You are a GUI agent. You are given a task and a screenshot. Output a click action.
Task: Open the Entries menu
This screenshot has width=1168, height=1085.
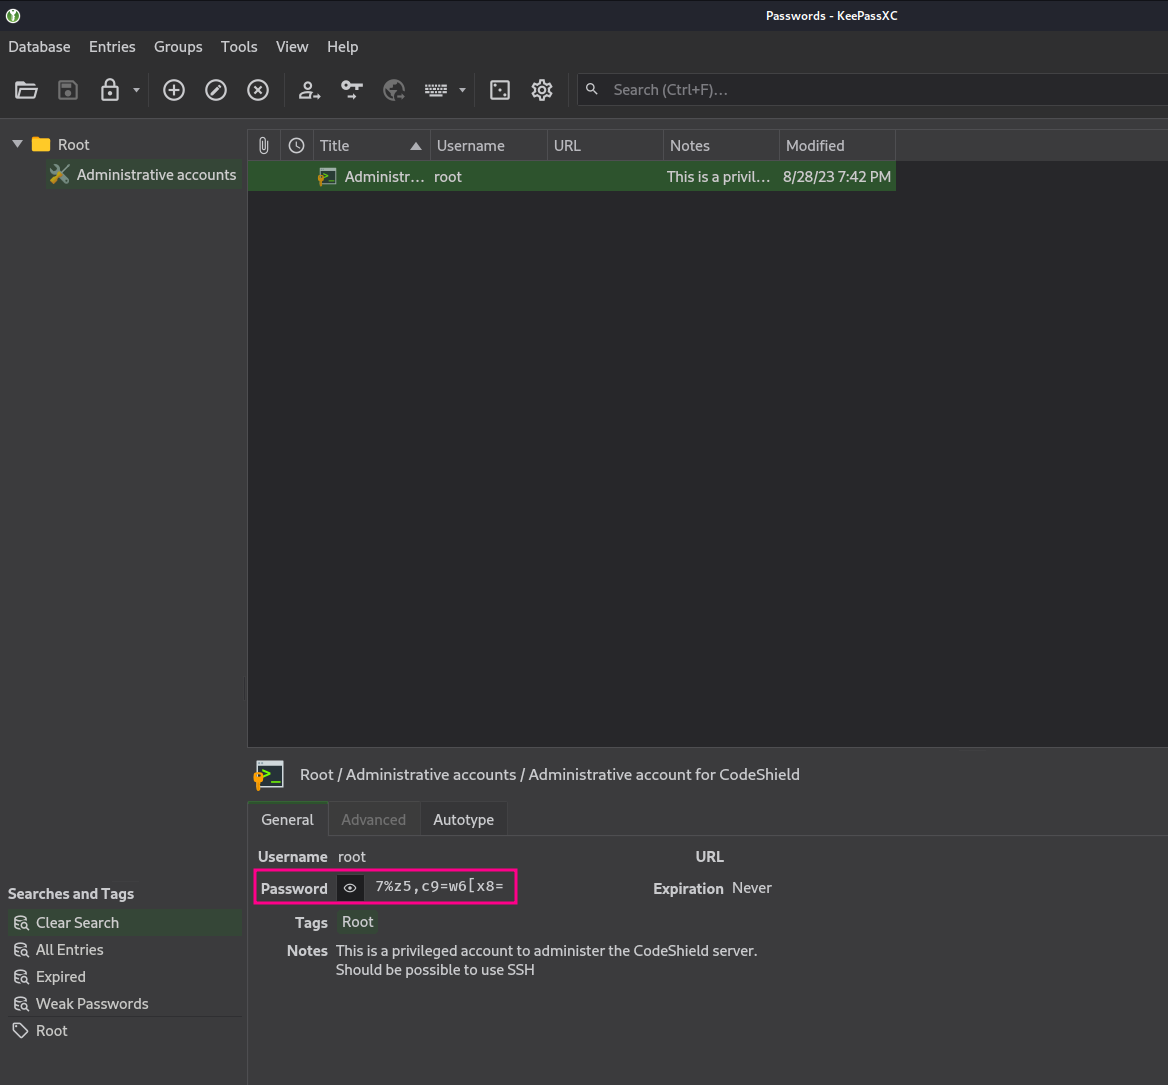(112, 46)
